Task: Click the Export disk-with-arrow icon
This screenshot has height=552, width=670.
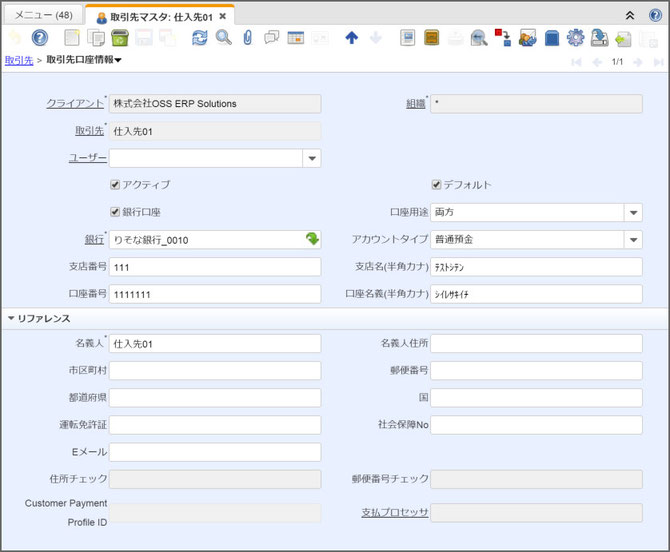Action: click(599, 38)
